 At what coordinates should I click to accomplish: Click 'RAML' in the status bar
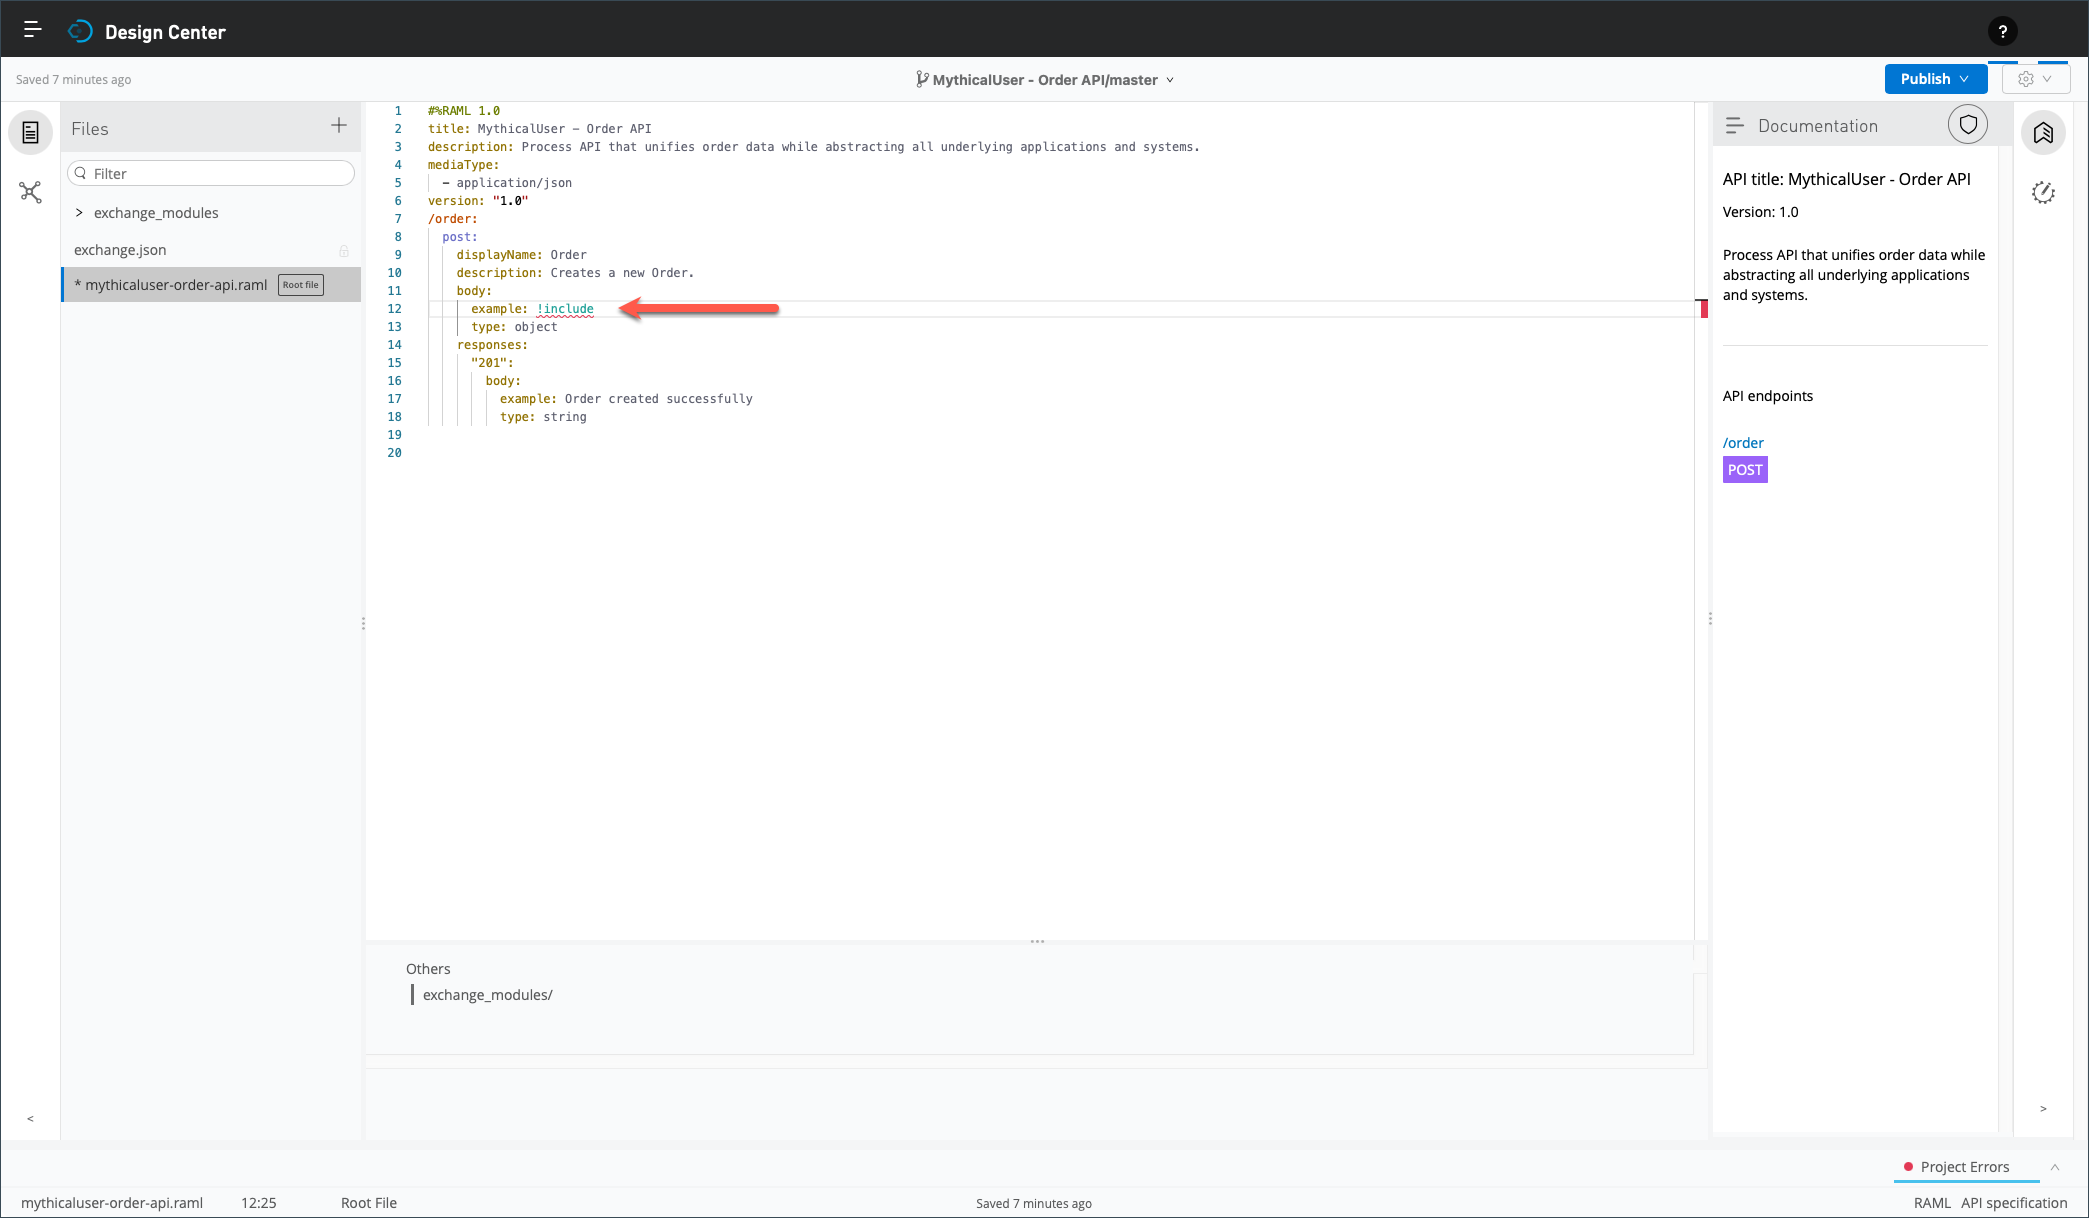tap(1932, 1203)
